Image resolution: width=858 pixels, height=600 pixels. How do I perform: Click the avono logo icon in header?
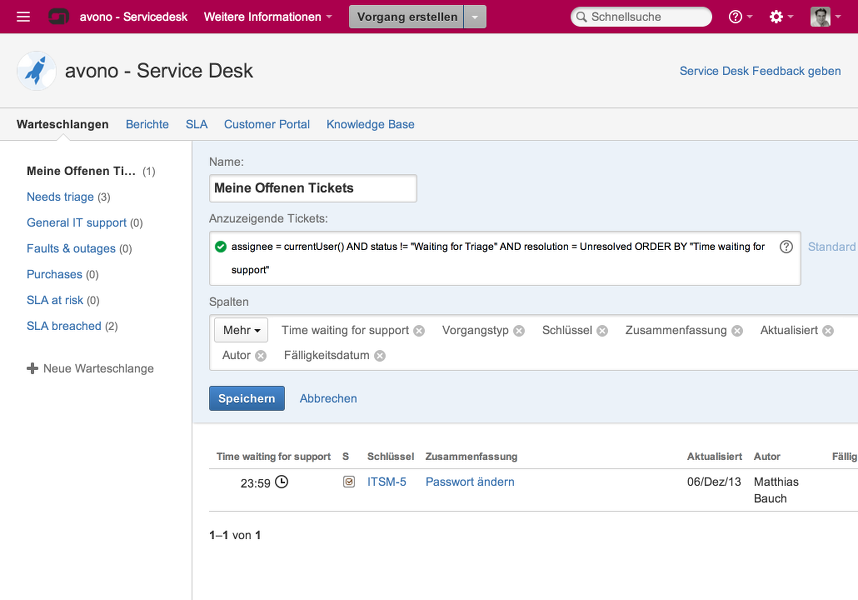click(x=59, y=17)
